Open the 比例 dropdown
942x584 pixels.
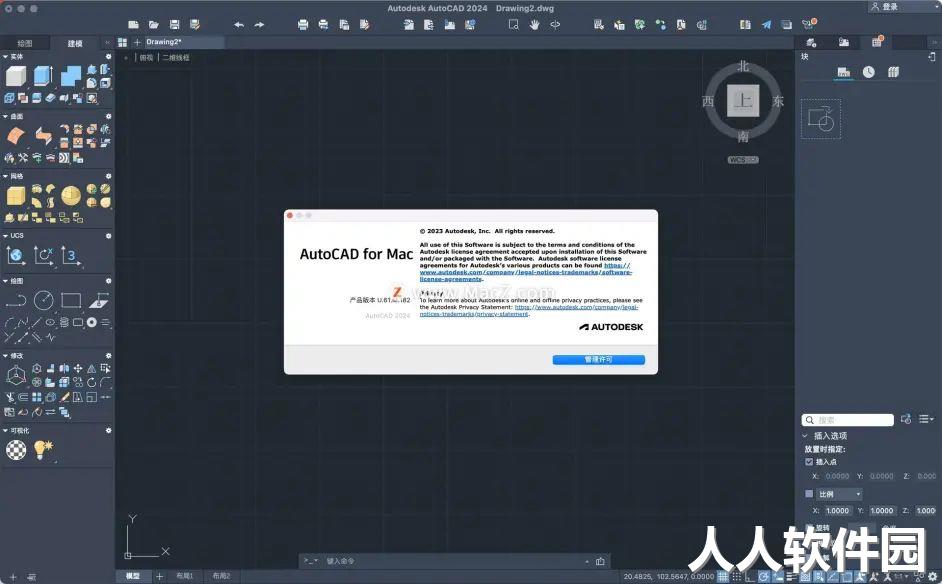tap(840, 494)
